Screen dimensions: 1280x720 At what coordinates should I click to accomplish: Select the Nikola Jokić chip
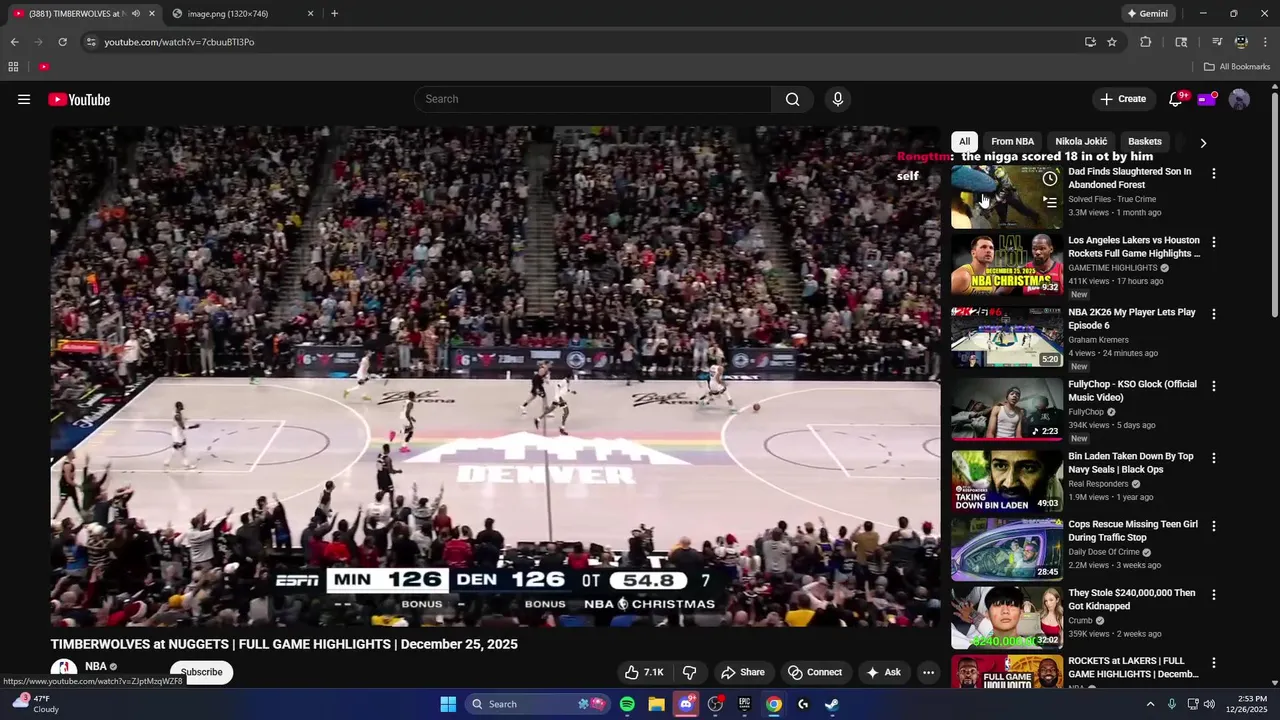click(1081, 141)
